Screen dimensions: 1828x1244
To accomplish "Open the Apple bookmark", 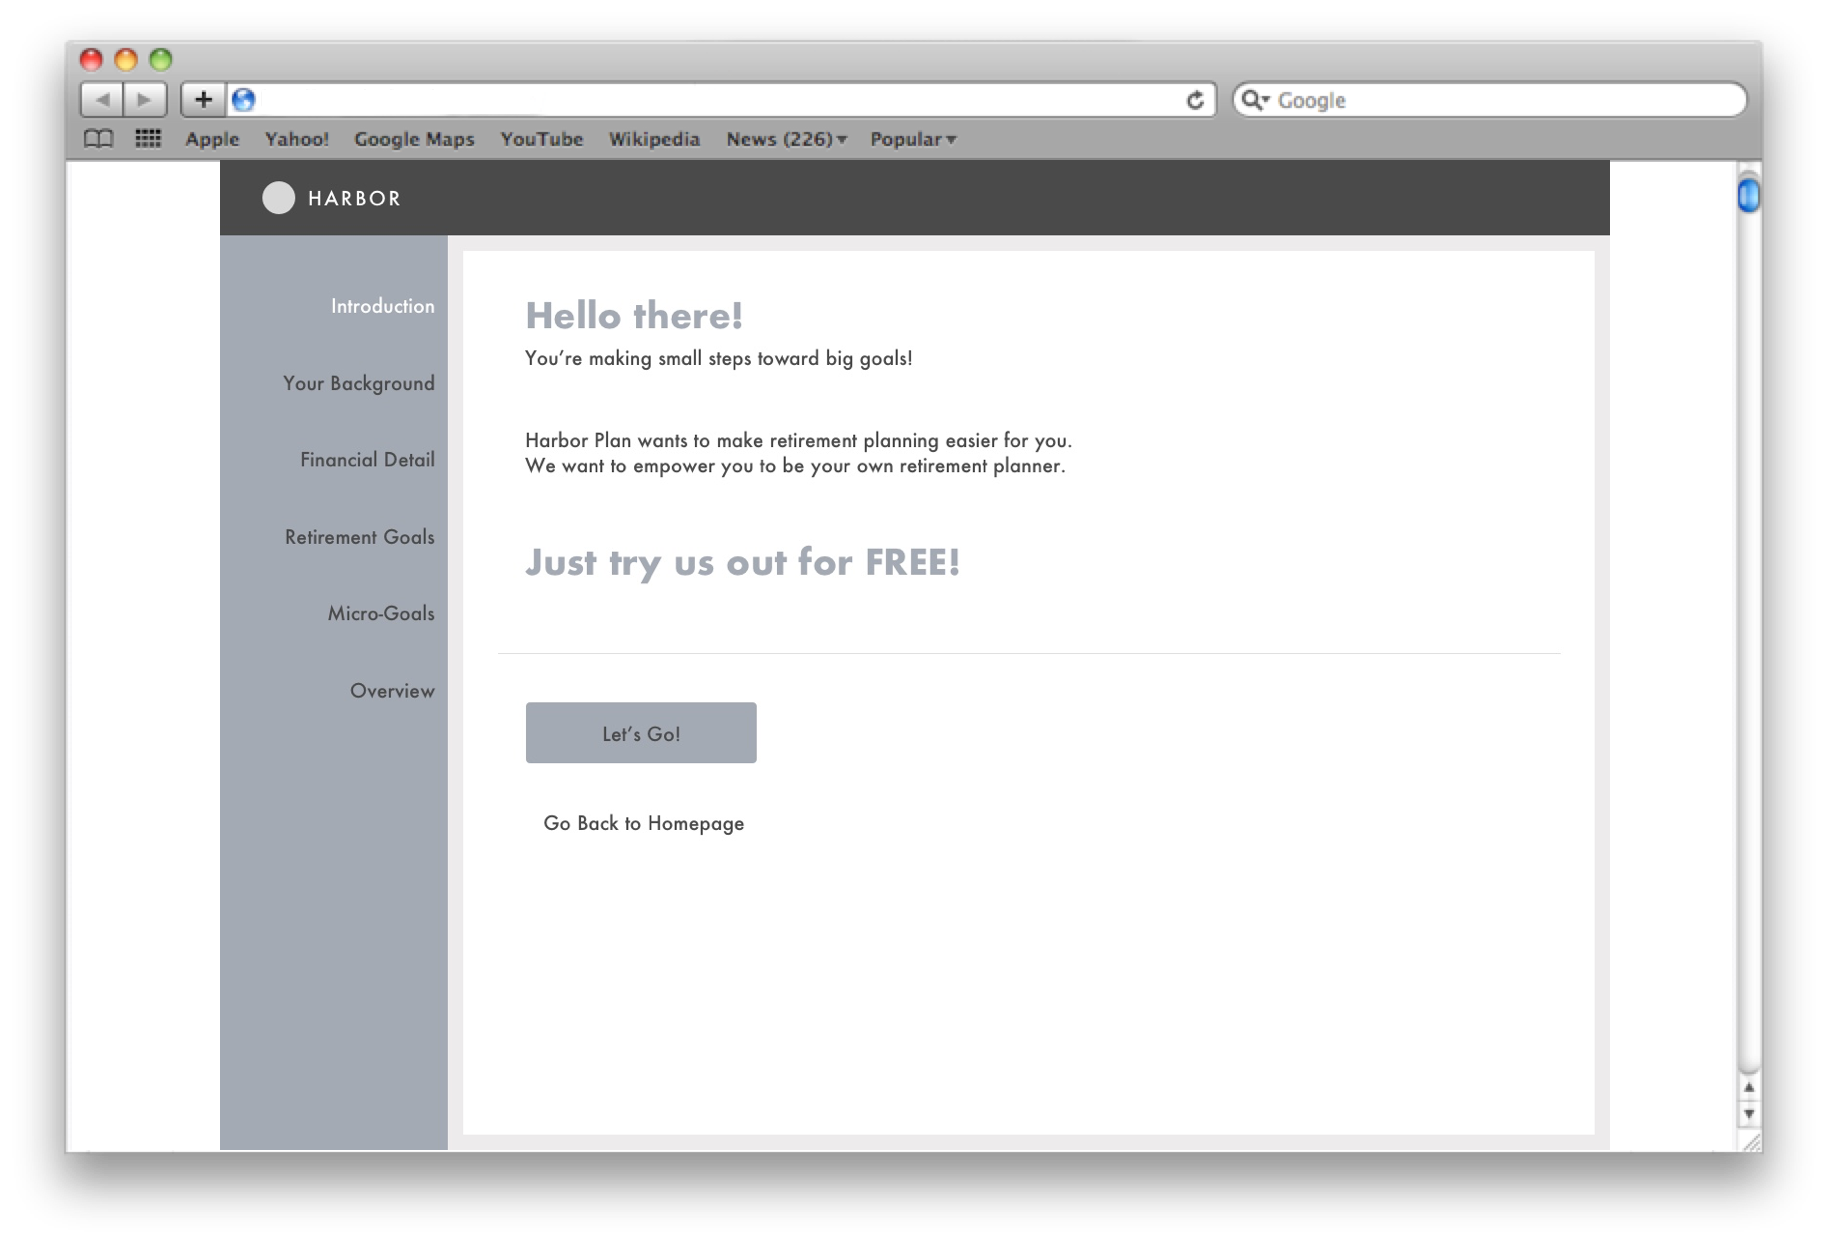I will click(212, 139).
